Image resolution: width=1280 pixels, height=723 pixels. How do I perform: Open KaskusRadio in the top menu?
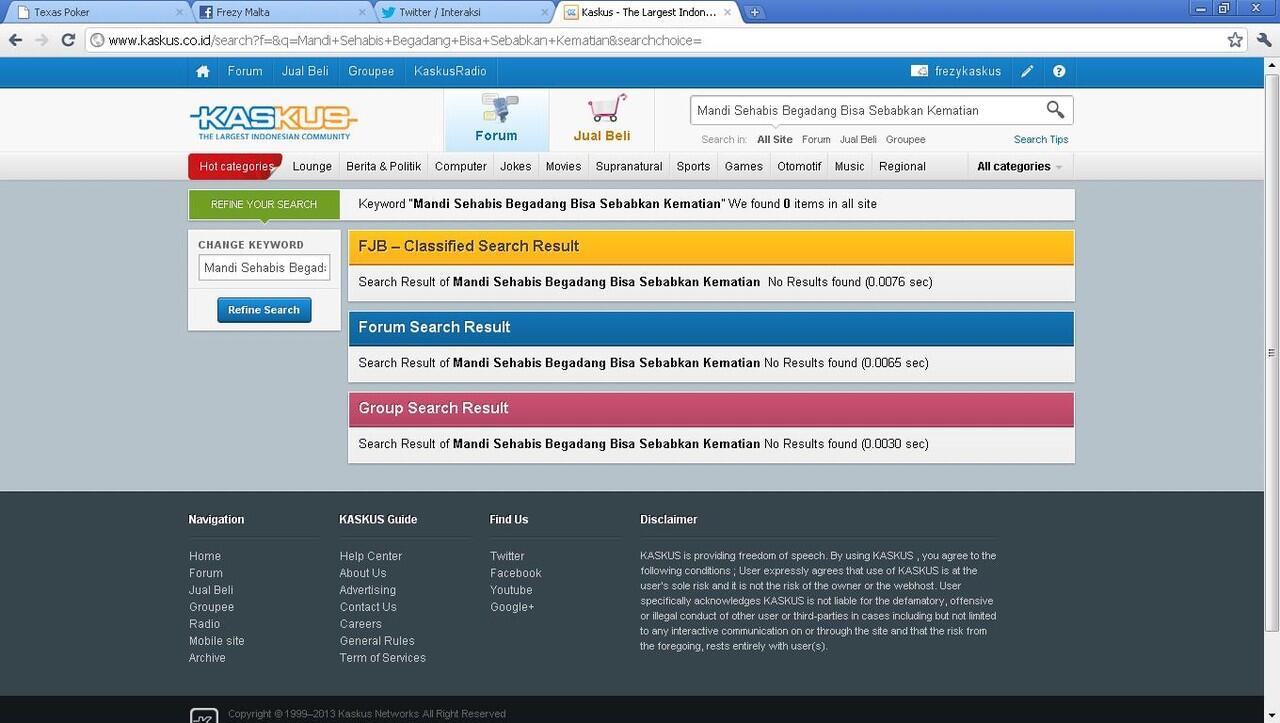tap(450, 72)
